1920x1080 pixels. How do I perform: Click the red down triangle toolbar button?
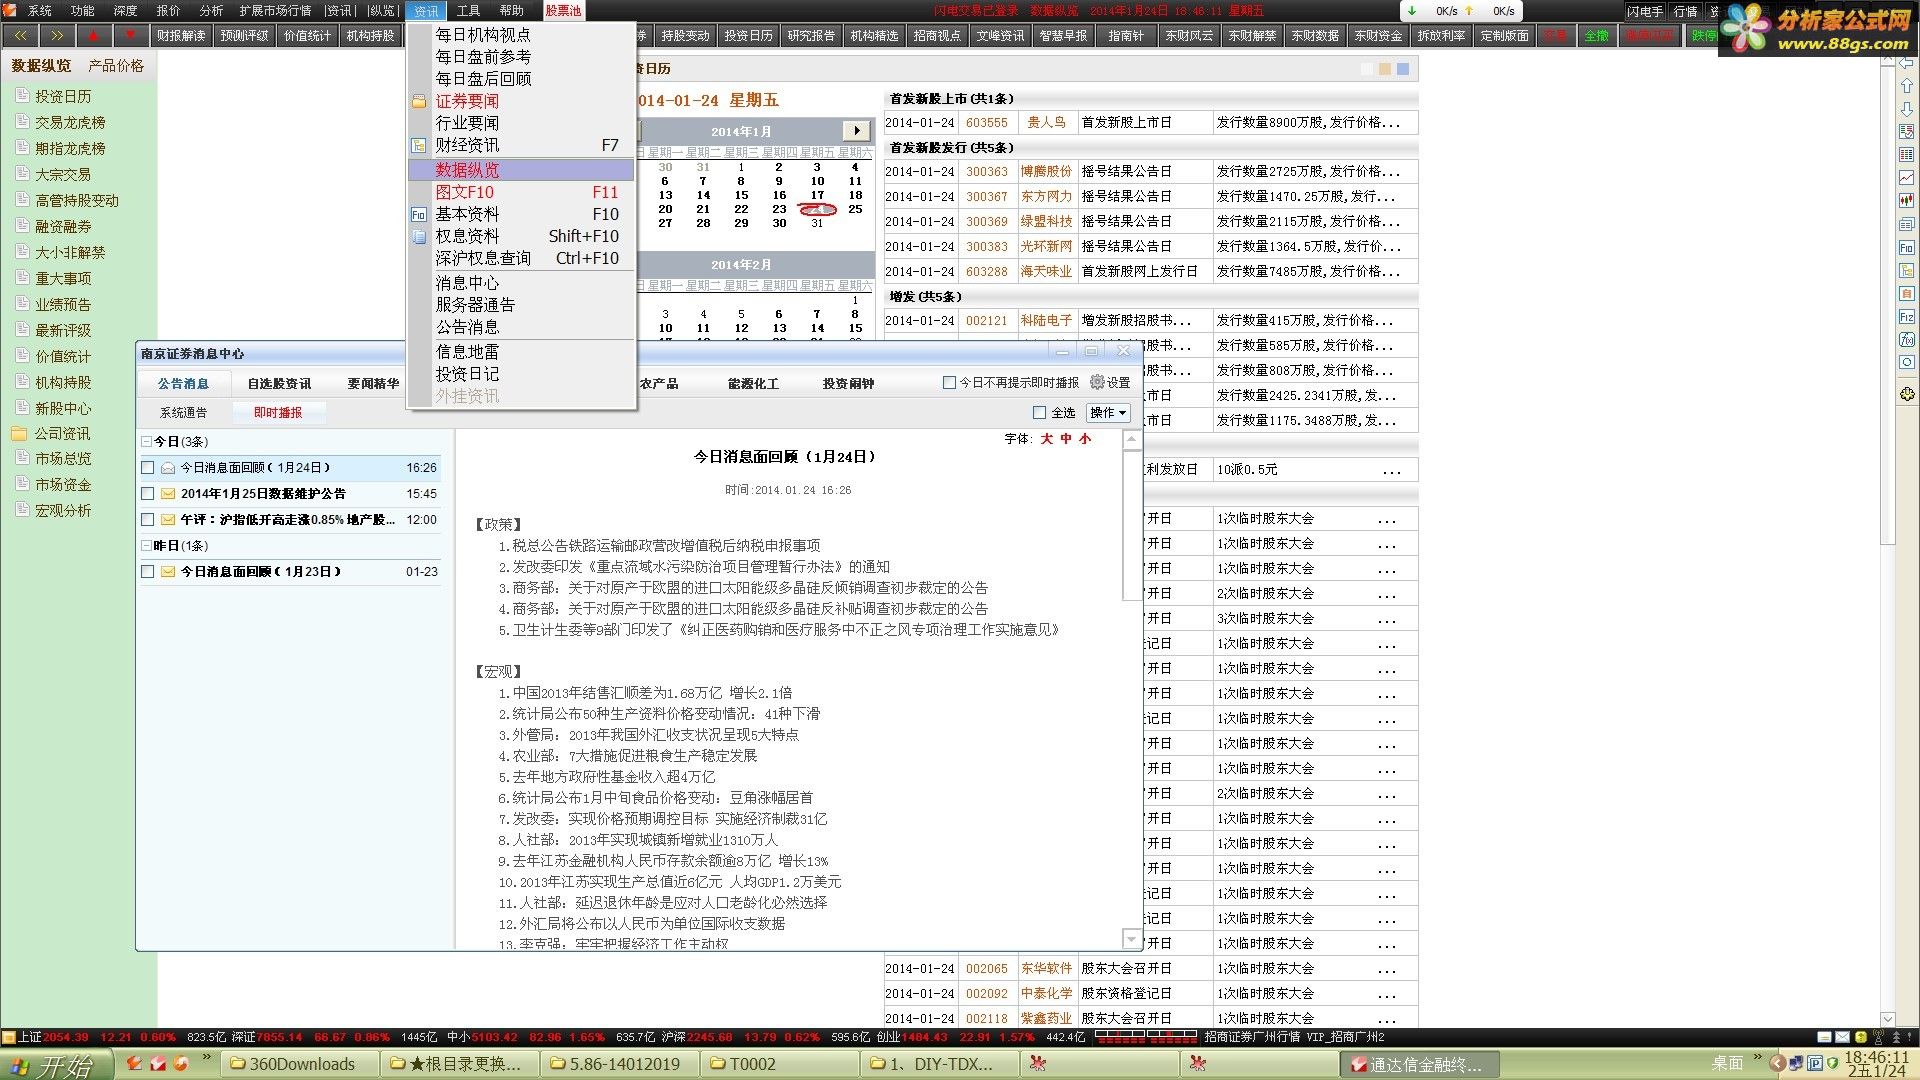click(x=130, y=35)
